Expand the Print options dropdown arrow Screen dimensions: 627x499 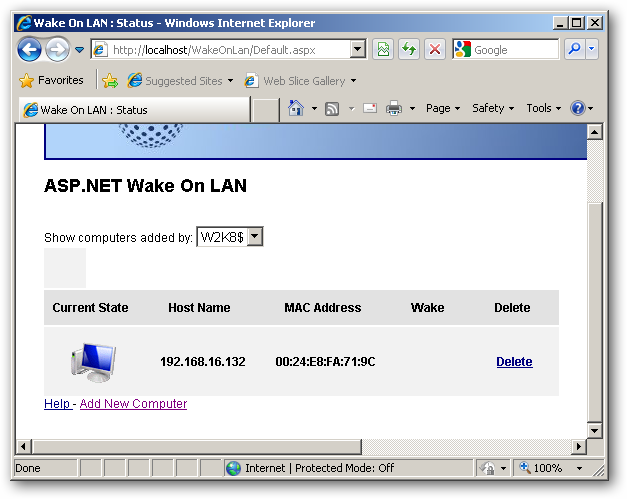412,108
